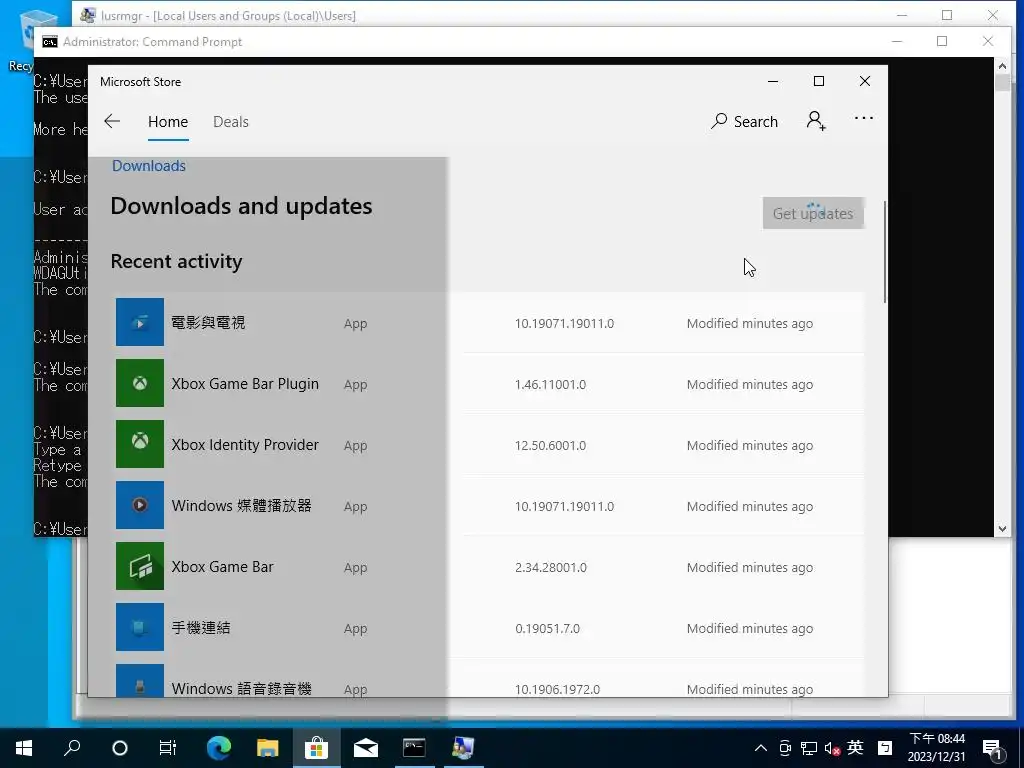Click Command Prompt scrollbar down arrow
The width and height of the screenshot is (1024, 768).
pos(1002,529)
